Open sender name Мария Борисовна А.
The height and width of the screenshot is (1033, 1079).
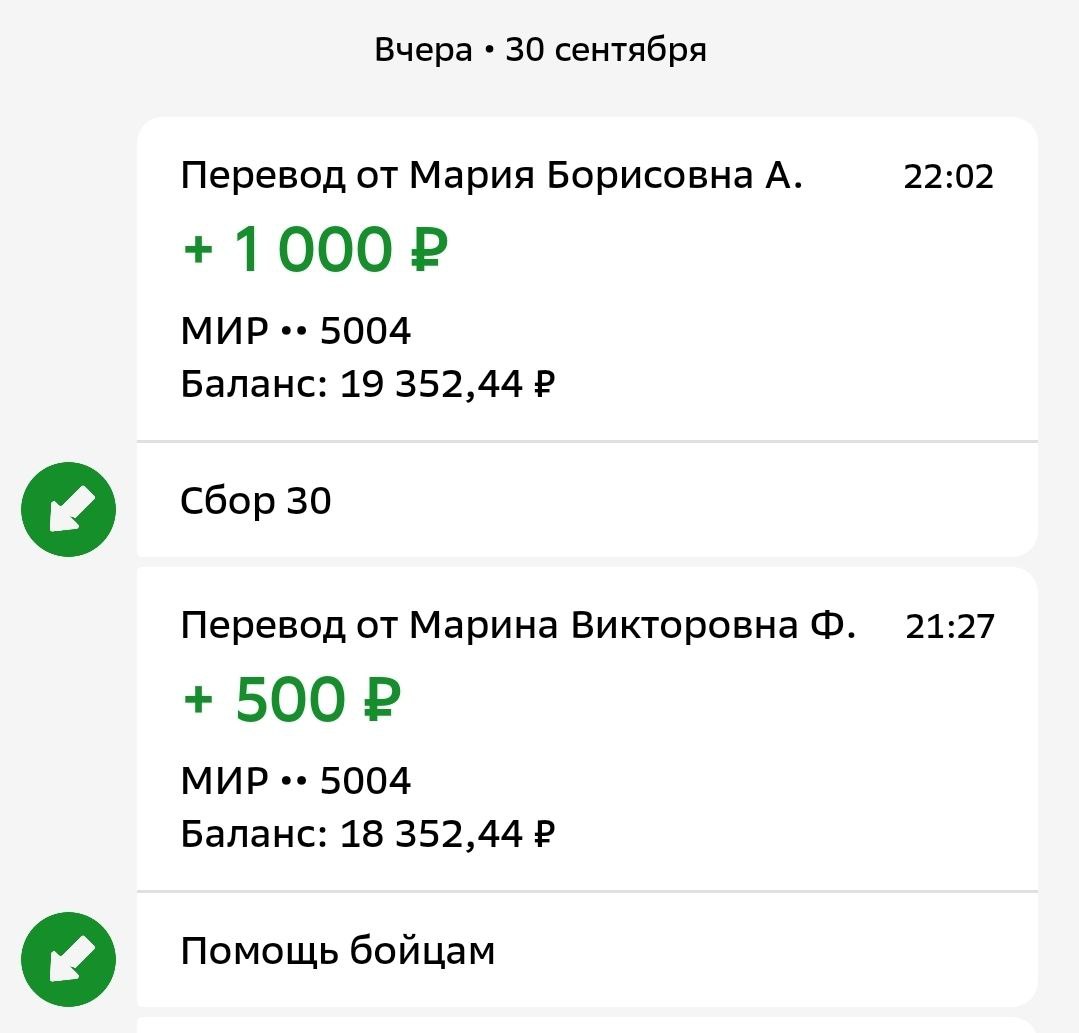click(x=605, y=176)
